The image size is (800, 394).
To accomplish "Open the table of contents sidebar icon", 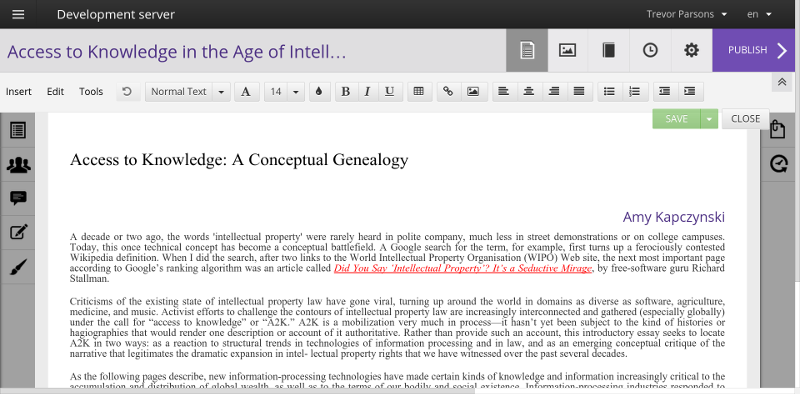I will click(18, 130).
